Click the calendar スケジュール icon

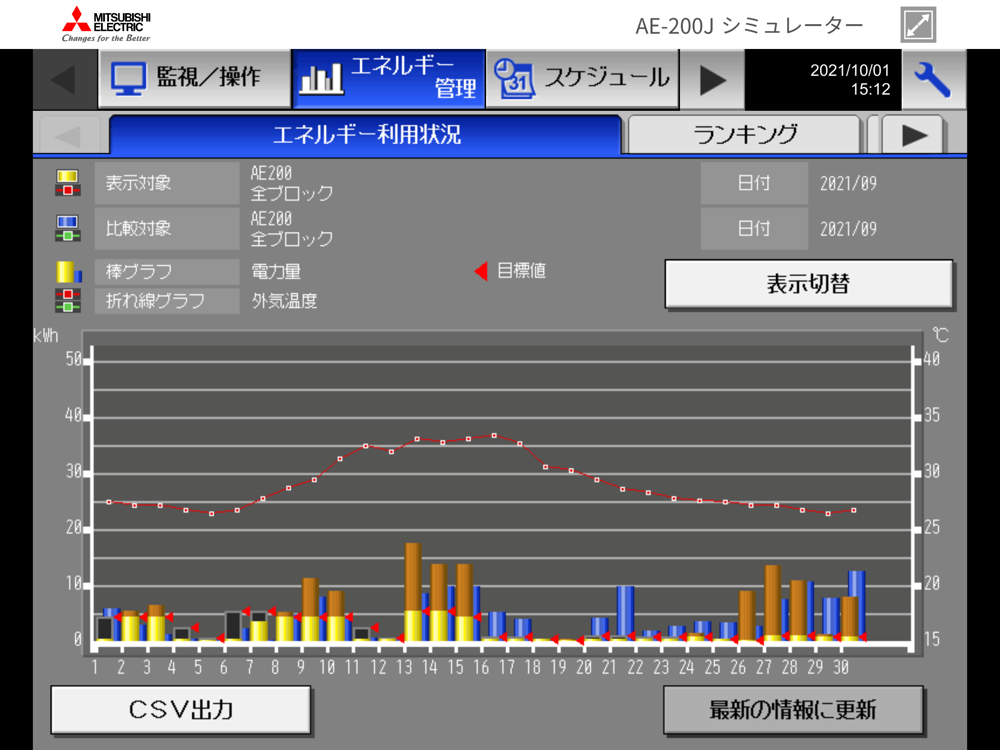point(515,79)
